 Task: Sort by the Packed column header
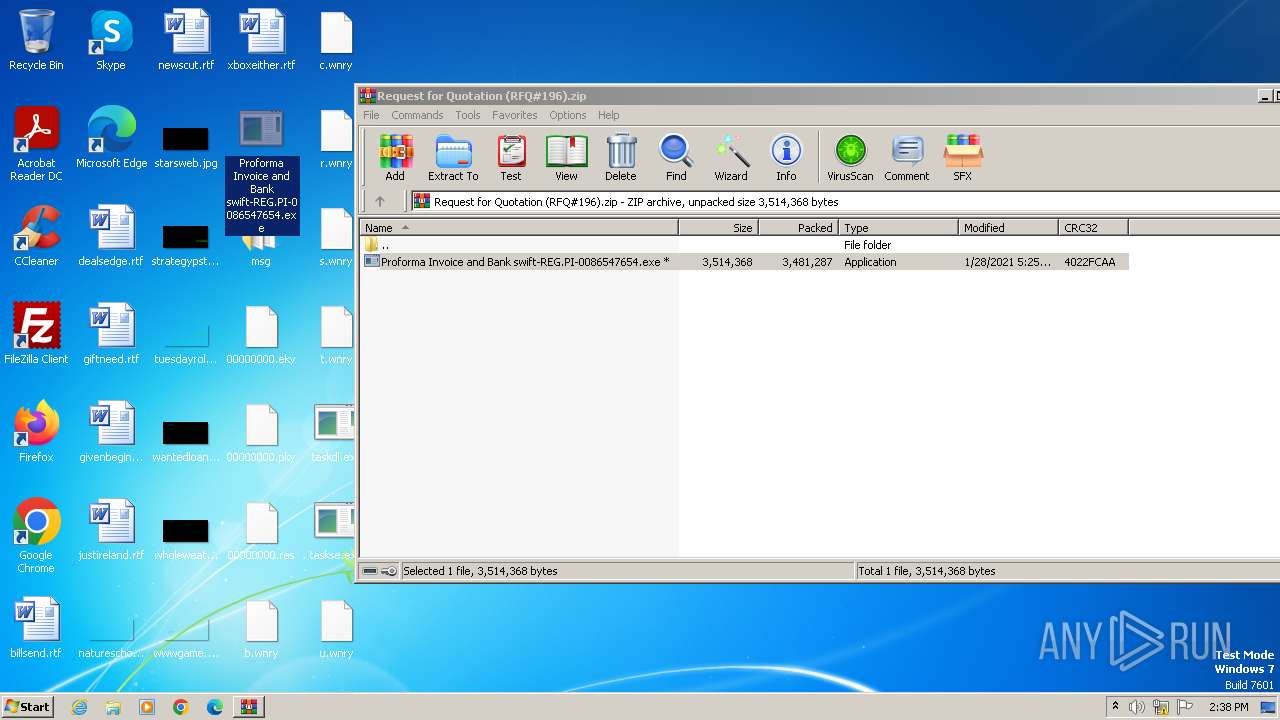(x=798, y=228)
